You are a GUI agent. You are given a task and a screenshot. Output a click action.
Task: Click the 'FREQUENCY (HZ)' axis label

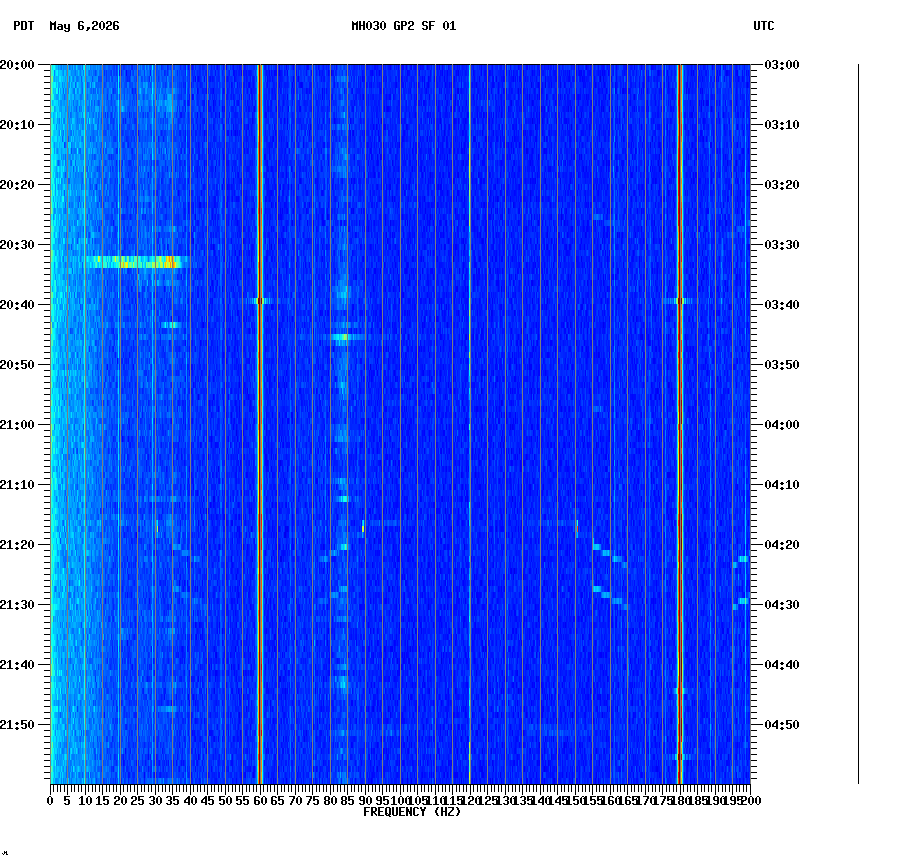(x=412, y=812)
